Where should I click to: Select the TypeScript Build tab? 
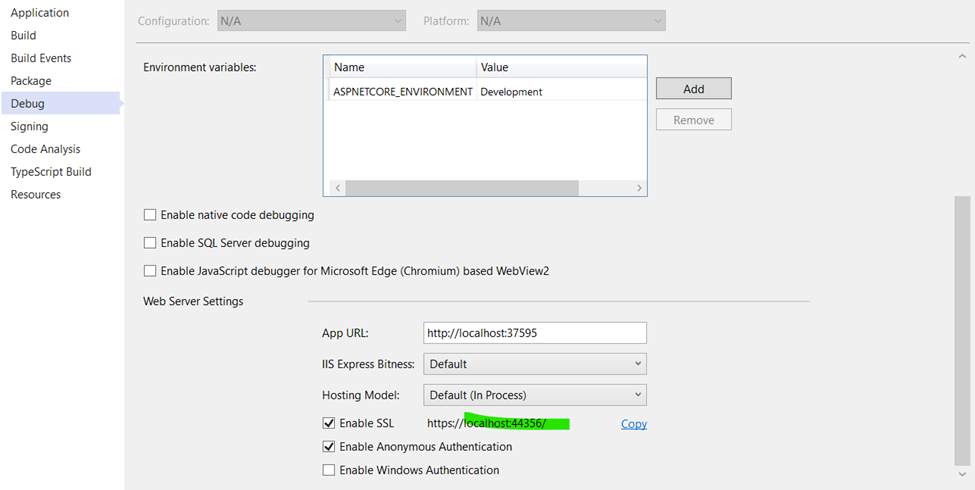point(51,172)
